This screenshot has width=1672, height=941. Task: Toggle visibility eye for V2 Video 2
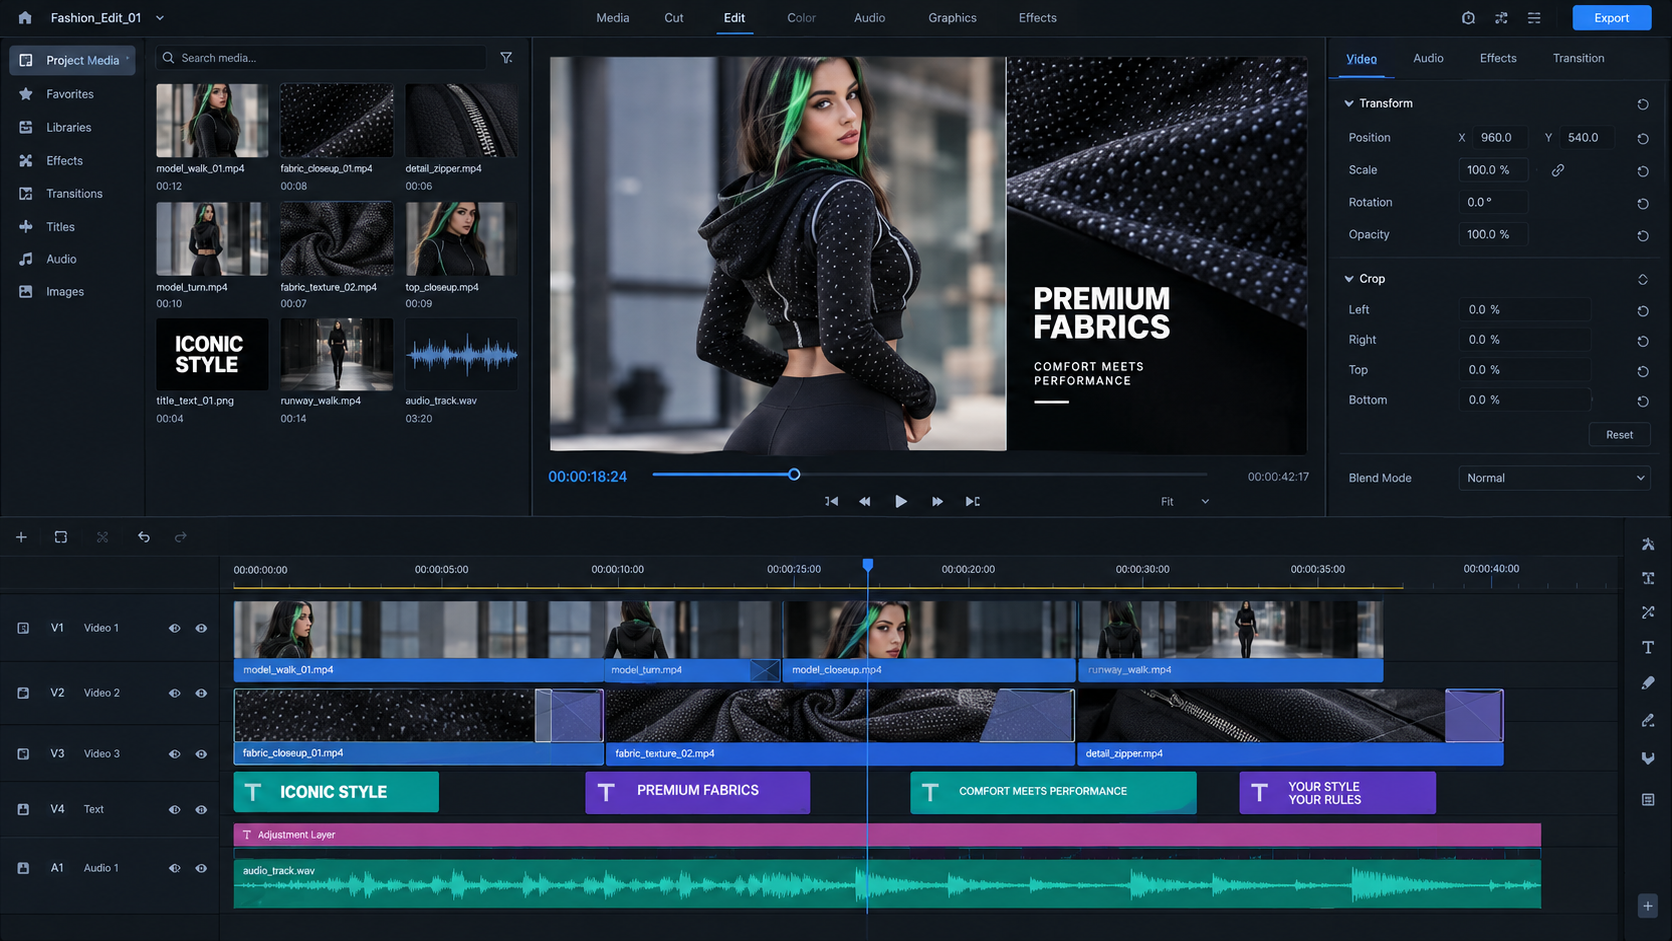(x=201, y=693)
